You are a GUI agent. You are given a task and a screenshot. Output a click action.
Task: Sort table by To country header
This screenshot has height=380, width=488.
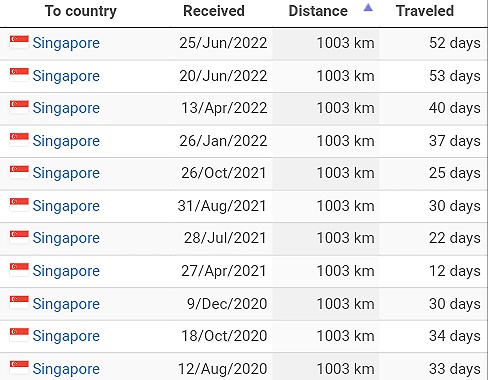(x=81, y=11)
